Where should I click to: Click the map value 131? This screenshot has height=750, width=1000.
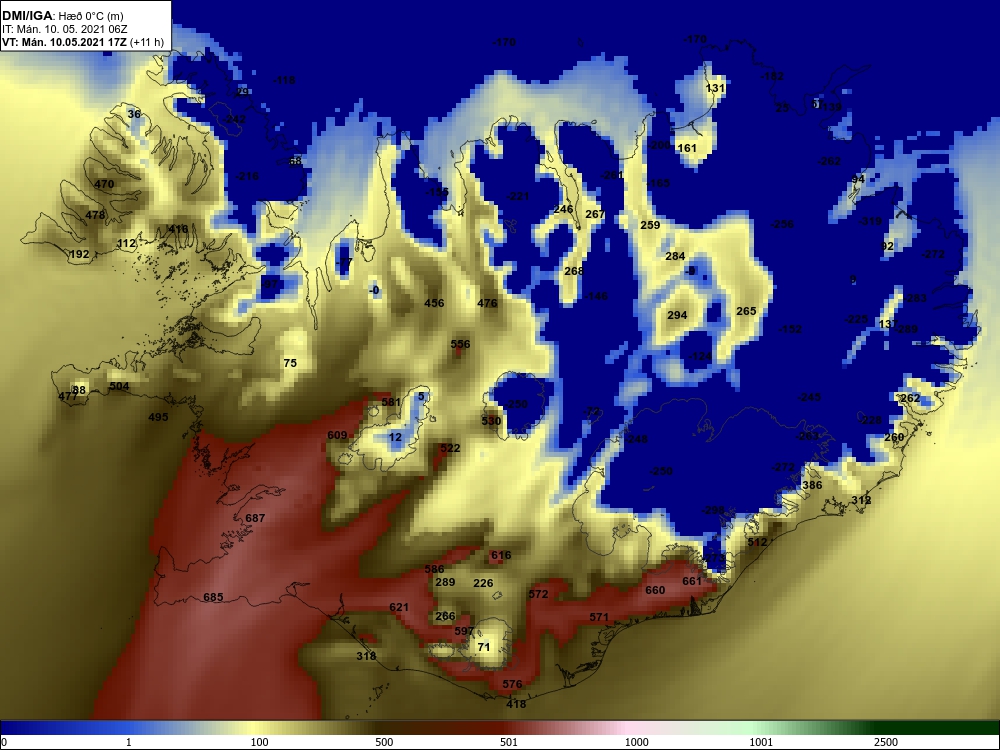(x=716, y=89)
